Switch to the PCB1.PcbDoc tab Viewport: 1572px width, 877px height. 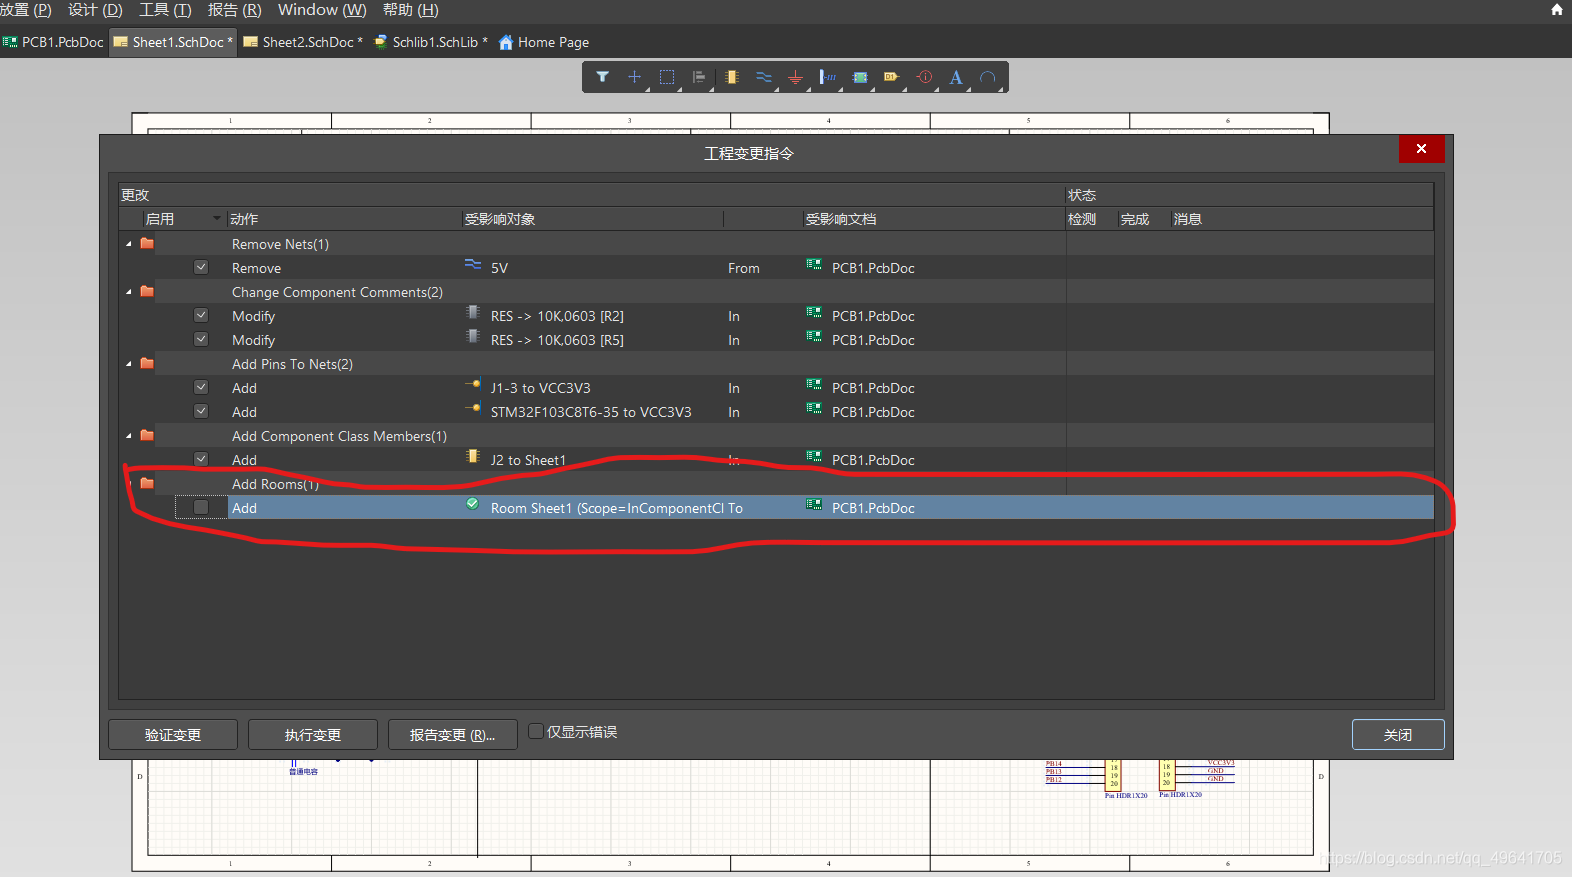(53, 42)
